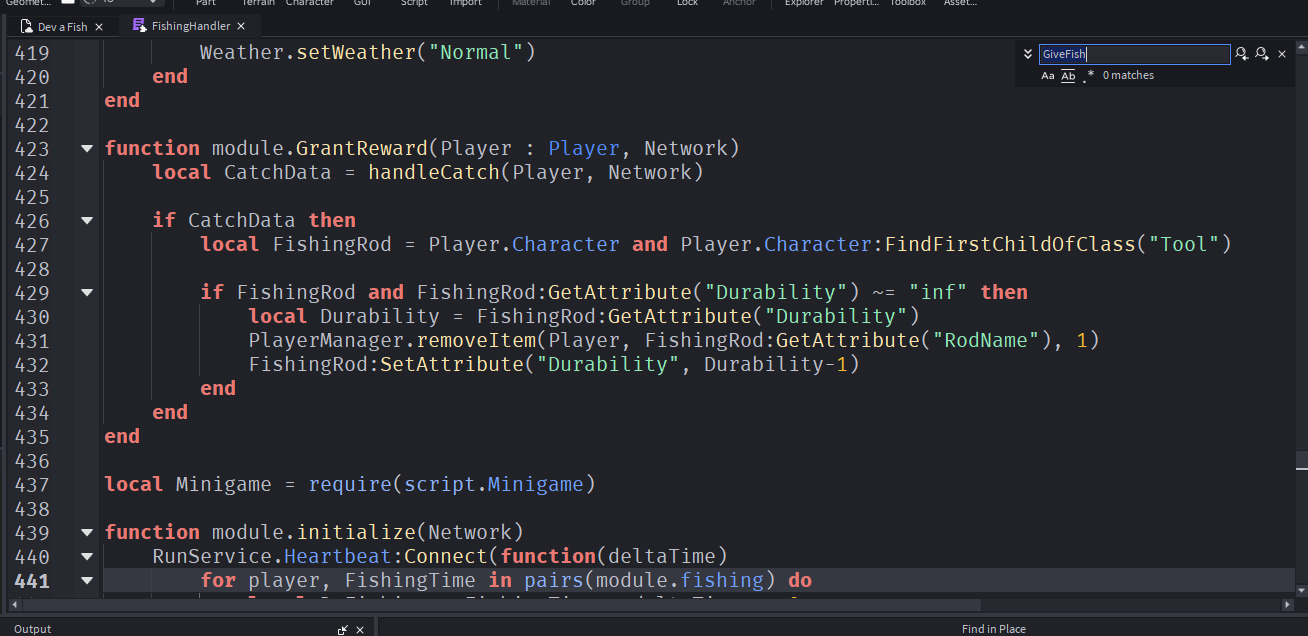This screenshot has height=636, width=1308.
Task: Collapse the if CatchData block at line 426
Action: point(87,221)
